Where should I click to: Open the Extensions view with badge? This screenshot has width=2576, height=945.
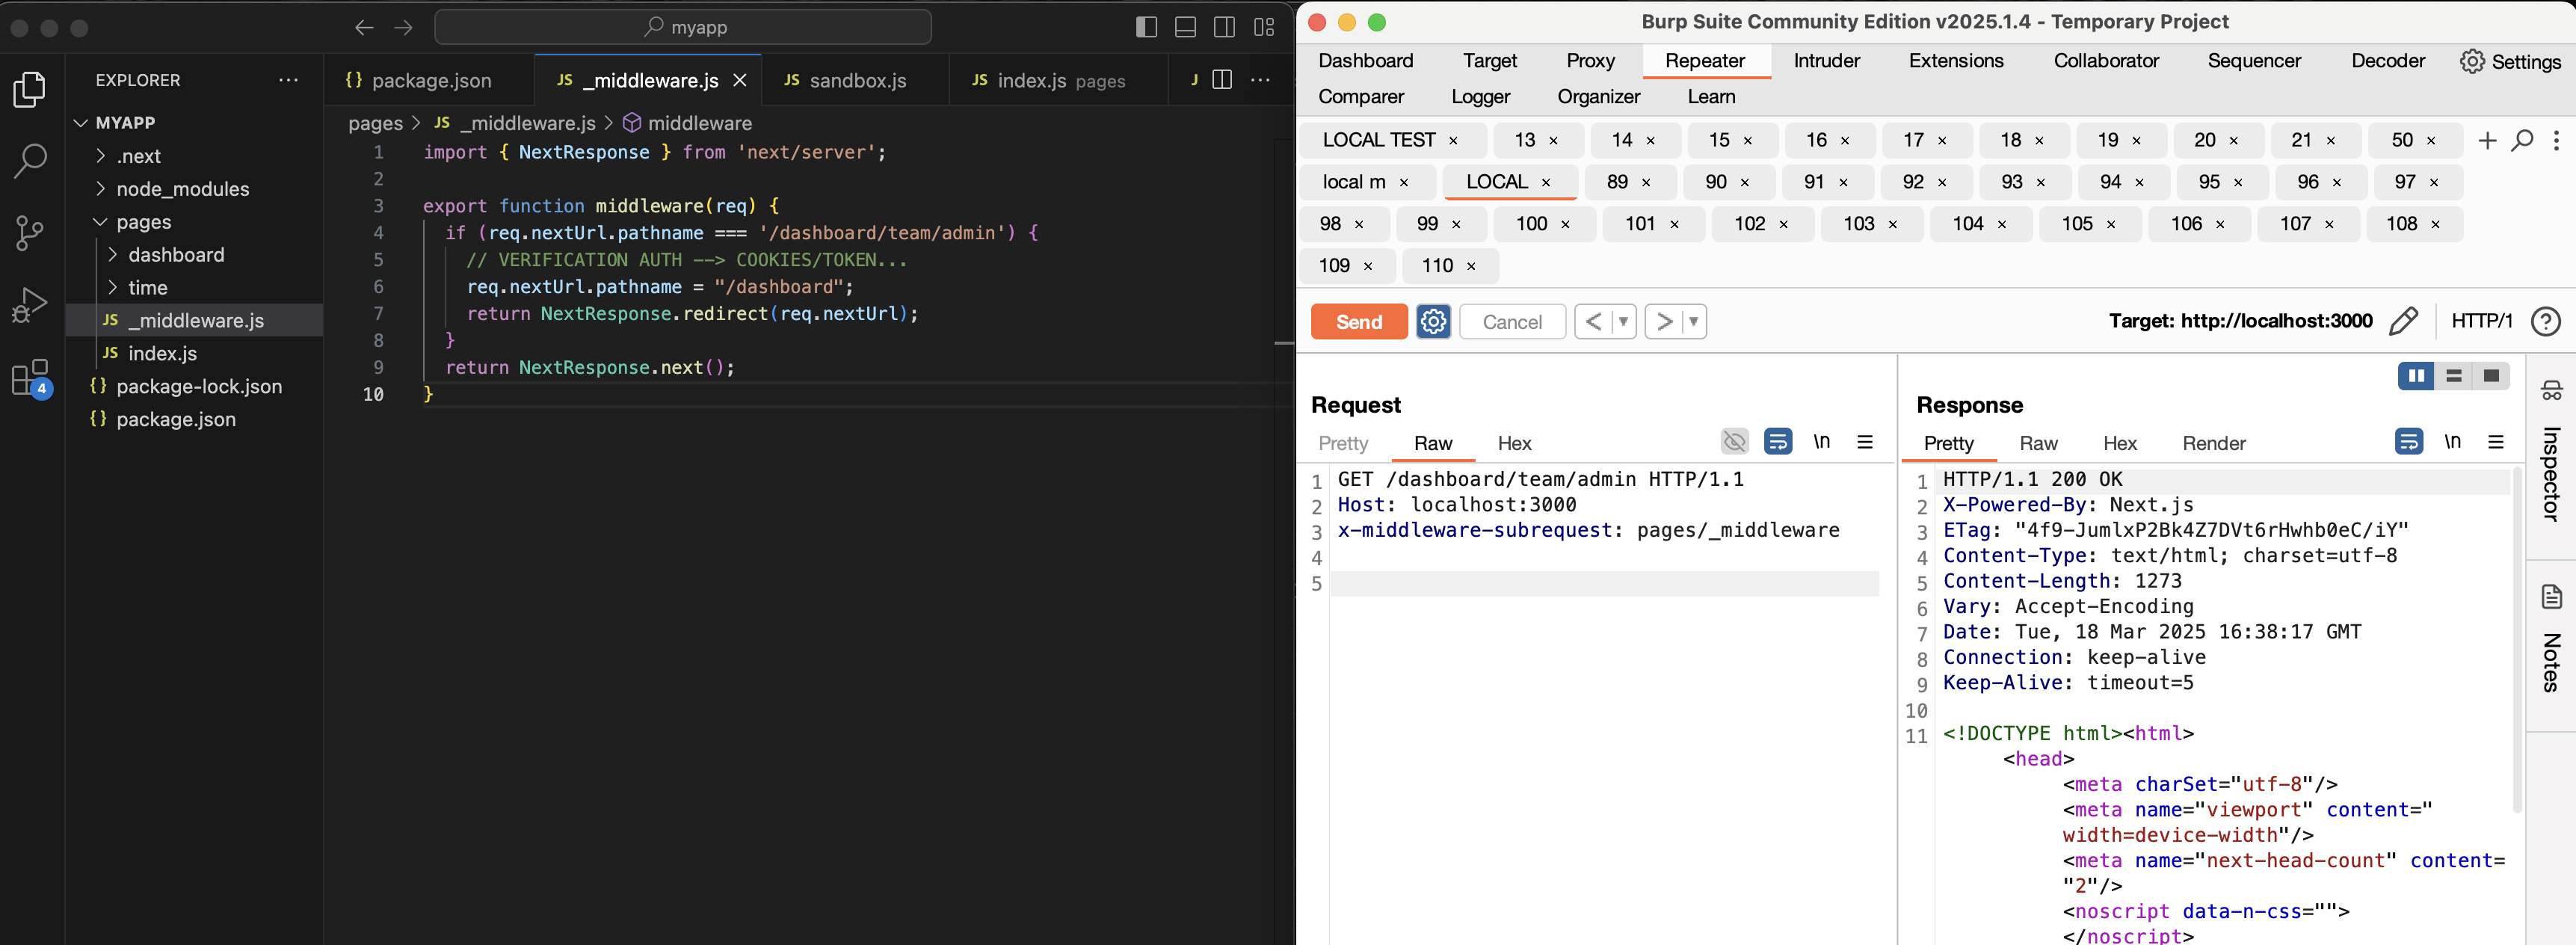[x=30, y=378]
